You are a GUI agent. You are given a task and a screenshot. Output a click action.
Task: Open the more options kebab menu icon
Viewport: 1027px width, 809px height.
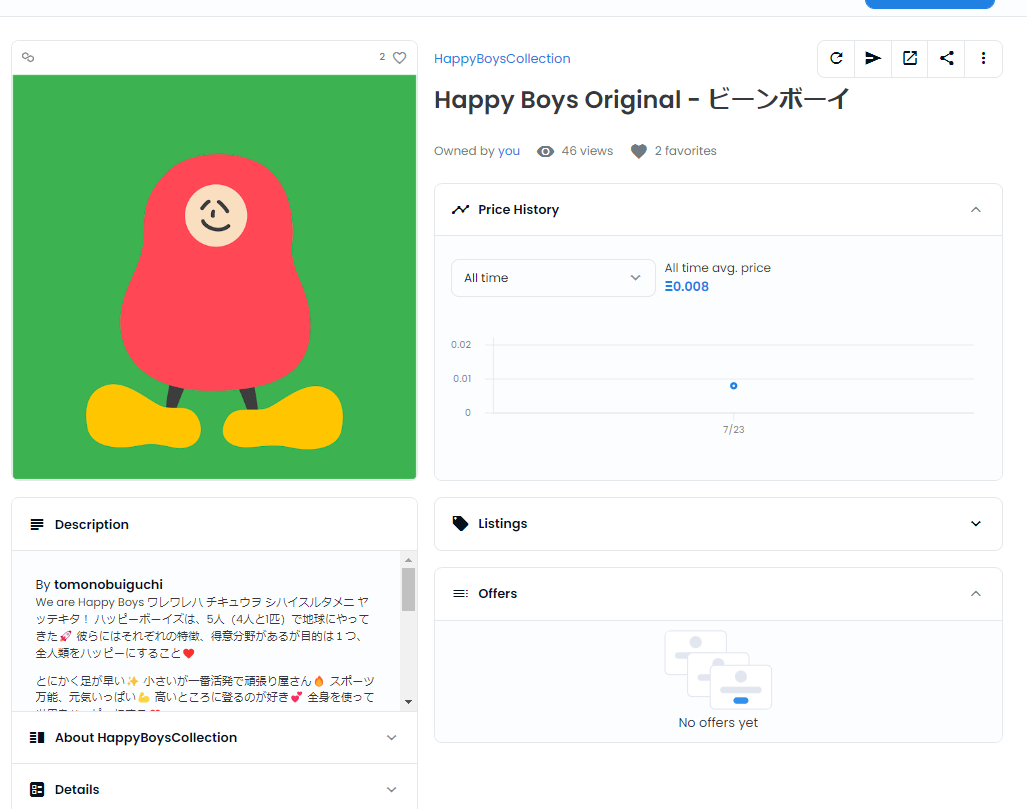click(984, 58)
